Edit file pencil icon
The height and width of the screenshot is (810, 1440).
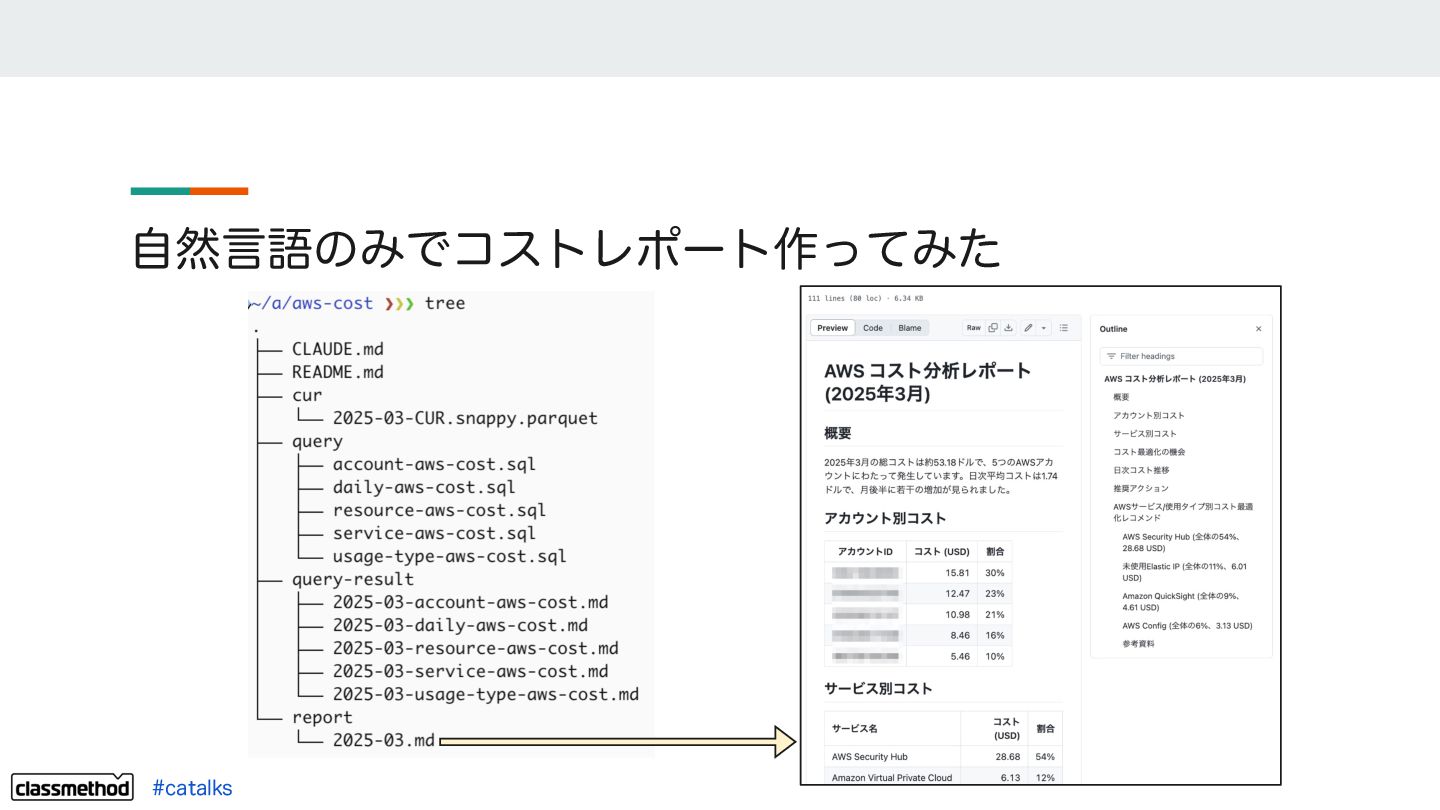tap(1028, 328)
